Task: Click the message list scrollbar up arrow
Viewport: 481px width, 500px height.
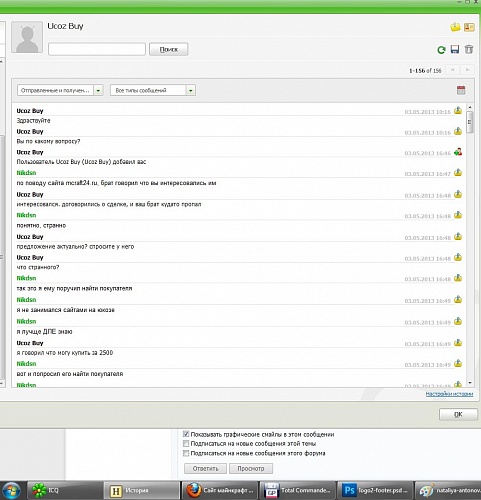Action: pos(470,107)
